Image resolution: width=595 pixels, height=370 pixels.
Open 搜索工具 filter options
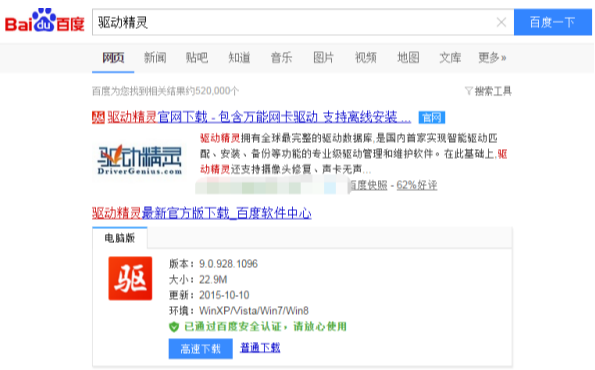point(493,91)
